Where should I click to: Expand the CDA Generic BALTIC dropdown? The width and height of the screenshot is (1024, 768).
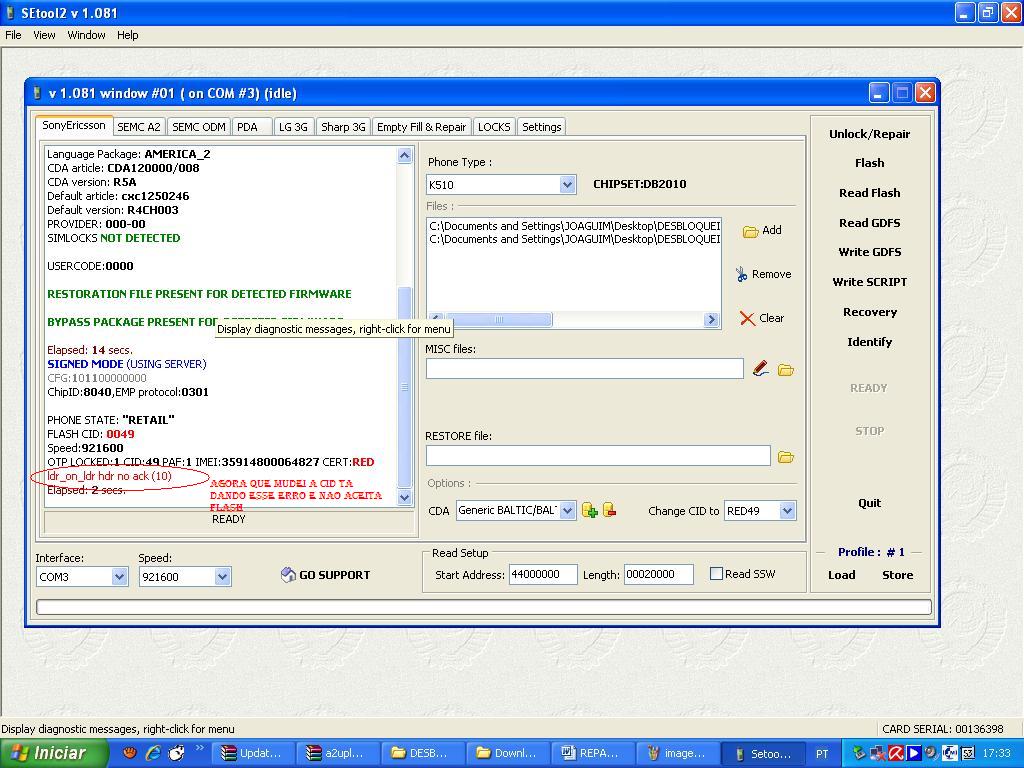pyautogui.click(x=568, y=511)
